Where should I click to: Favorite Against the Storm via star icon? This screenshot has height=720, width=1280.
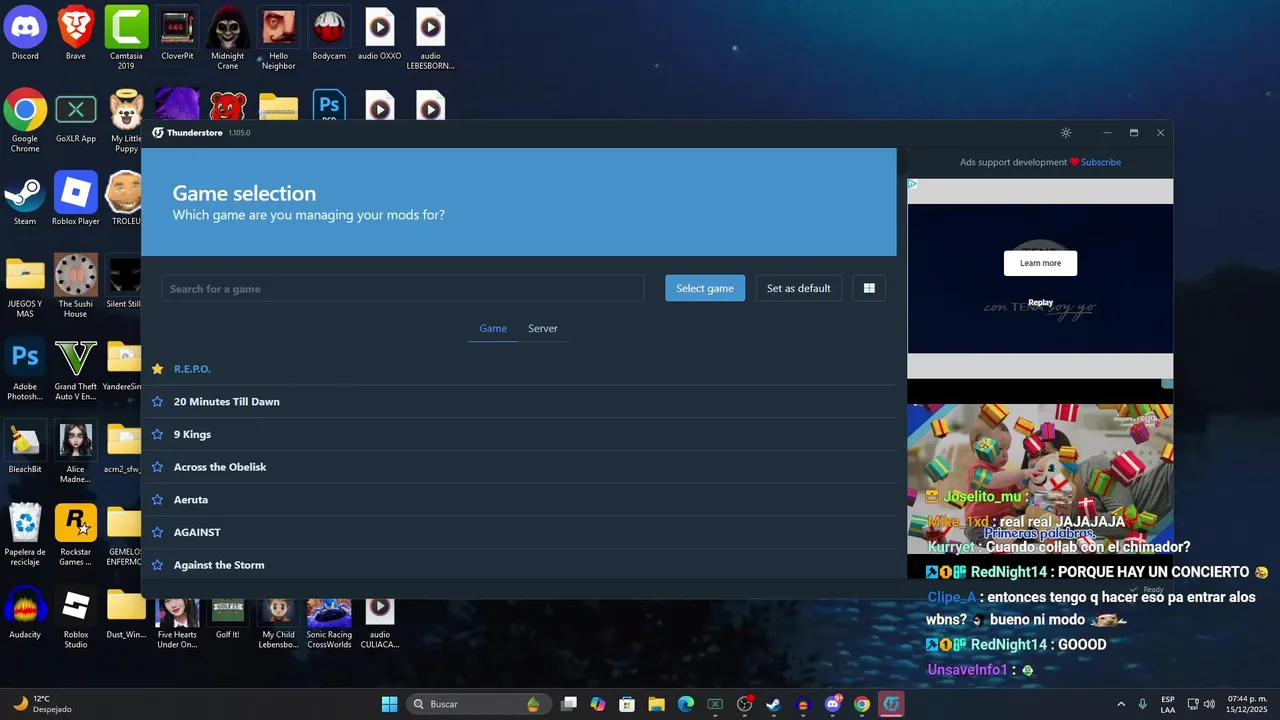157,566
